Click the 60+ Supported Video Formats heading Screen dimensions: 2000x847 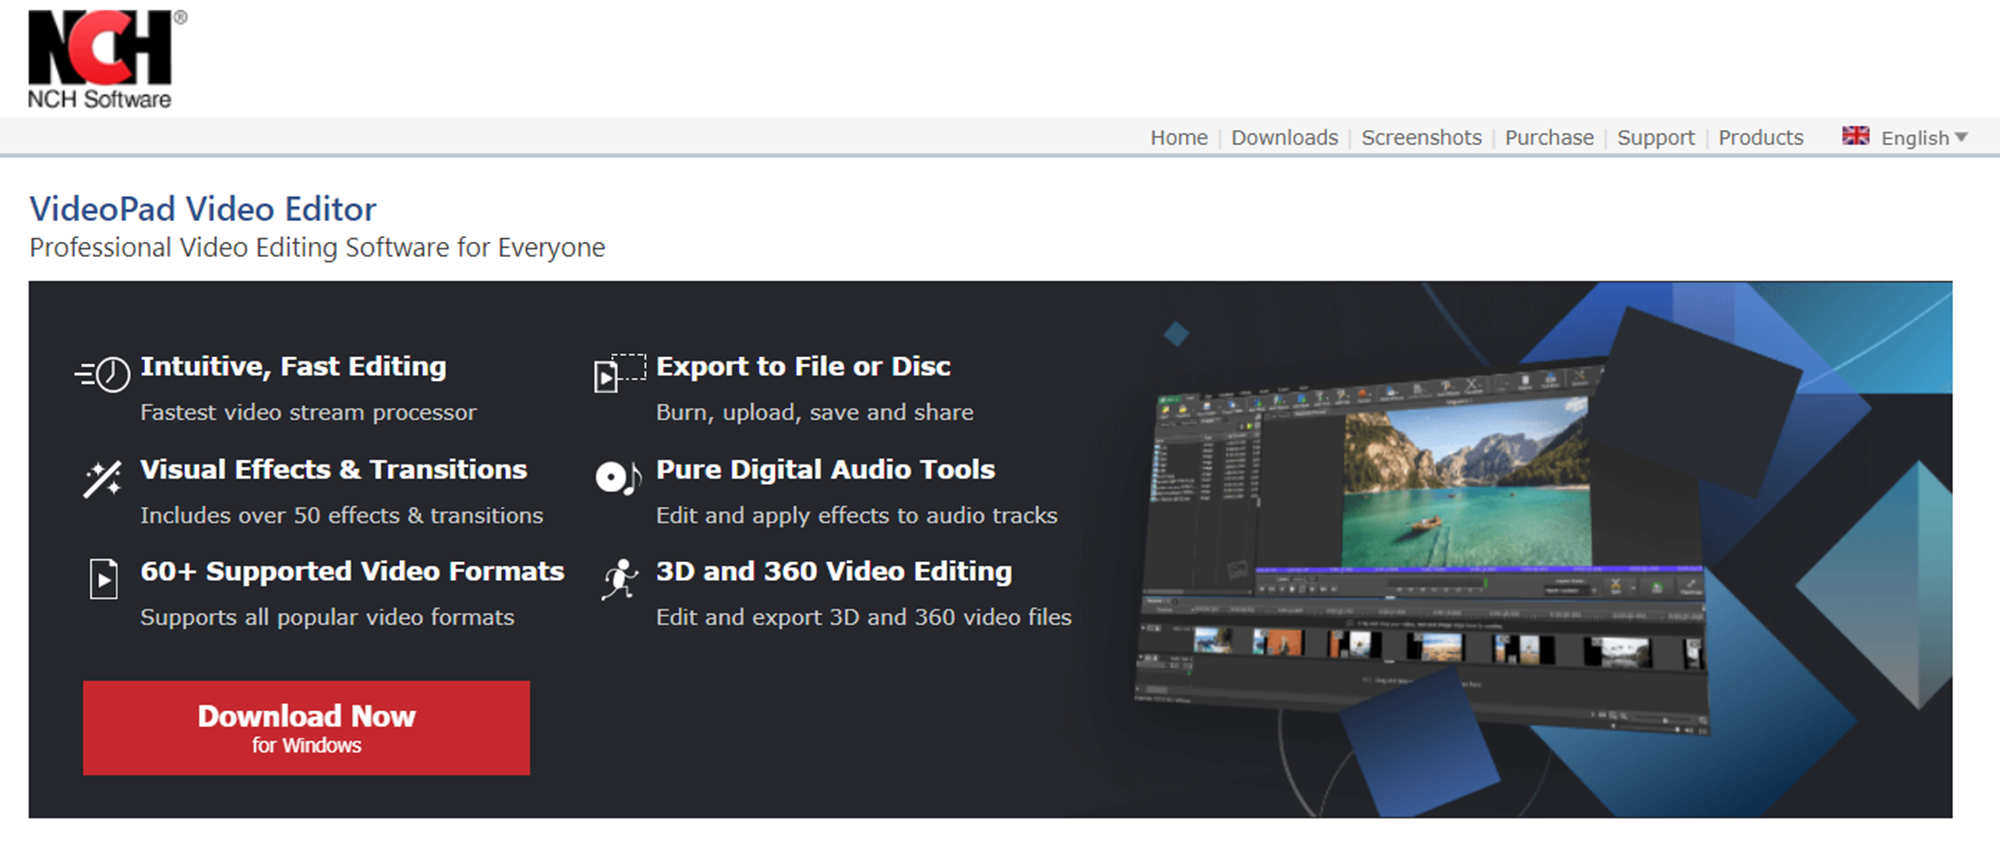click(x=352, y=572)
